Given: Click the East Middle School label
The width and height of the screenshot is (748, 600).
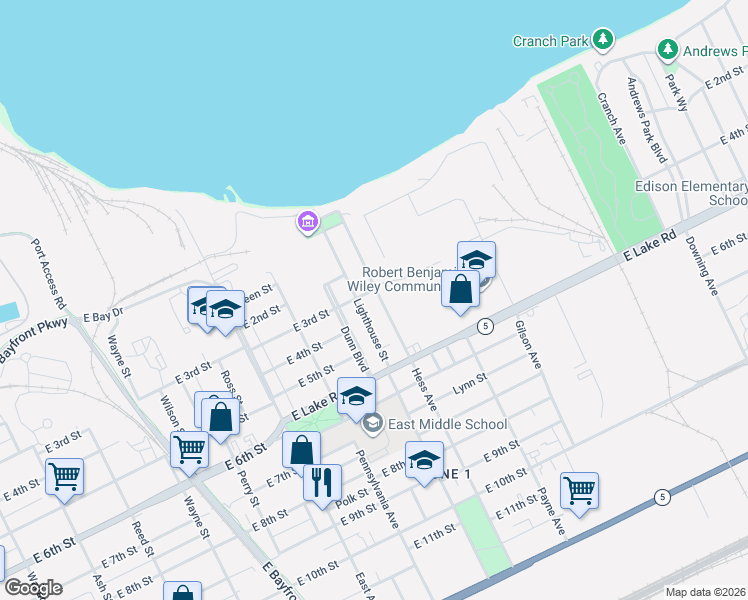Looking at the screenshot, I should 447,424.
